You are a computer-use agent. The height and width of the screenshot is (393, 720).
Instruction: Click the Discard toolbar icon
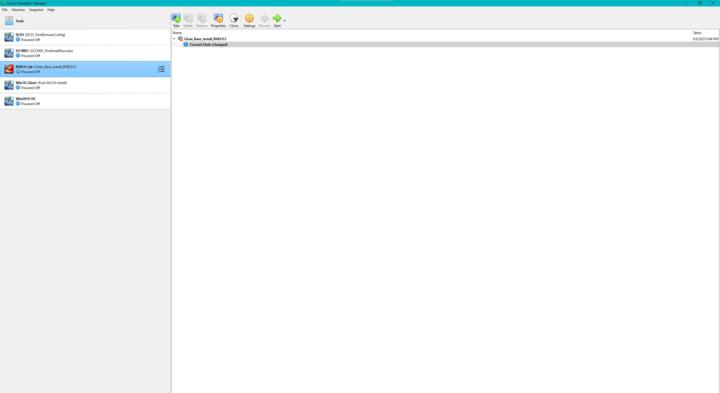coord(264,20)
